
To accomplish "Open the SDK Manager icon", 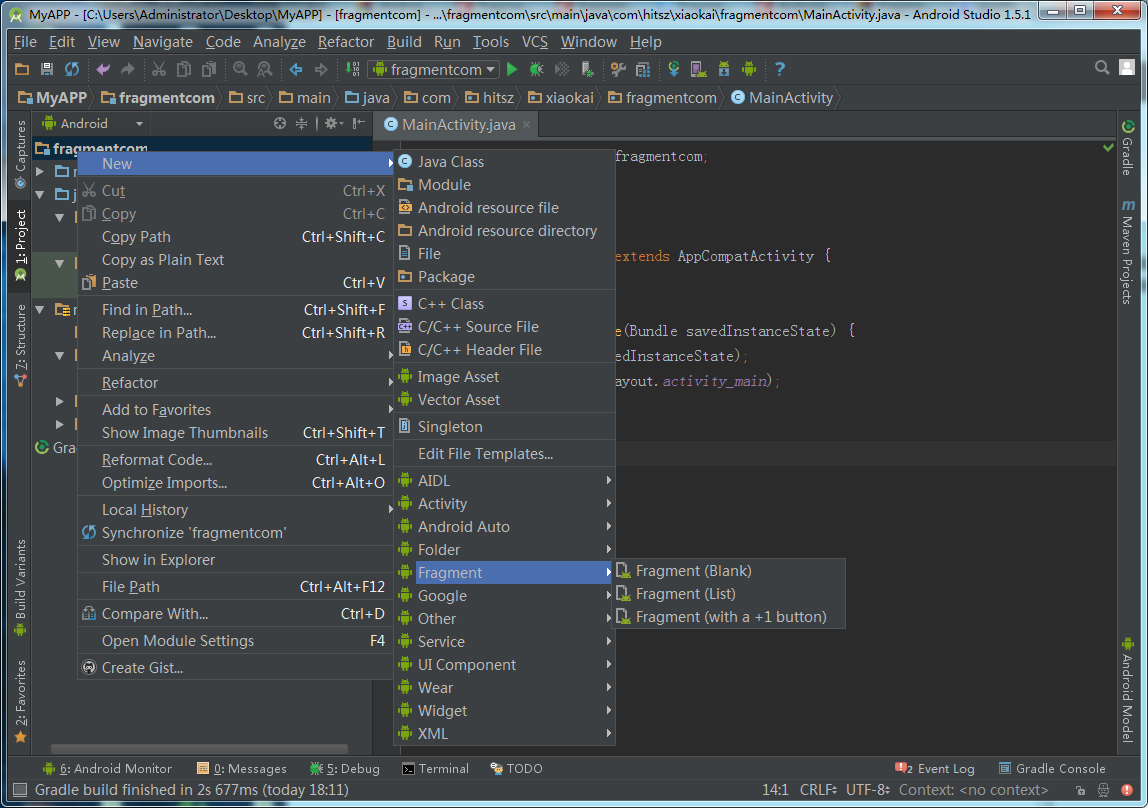I will click(723, 70).
